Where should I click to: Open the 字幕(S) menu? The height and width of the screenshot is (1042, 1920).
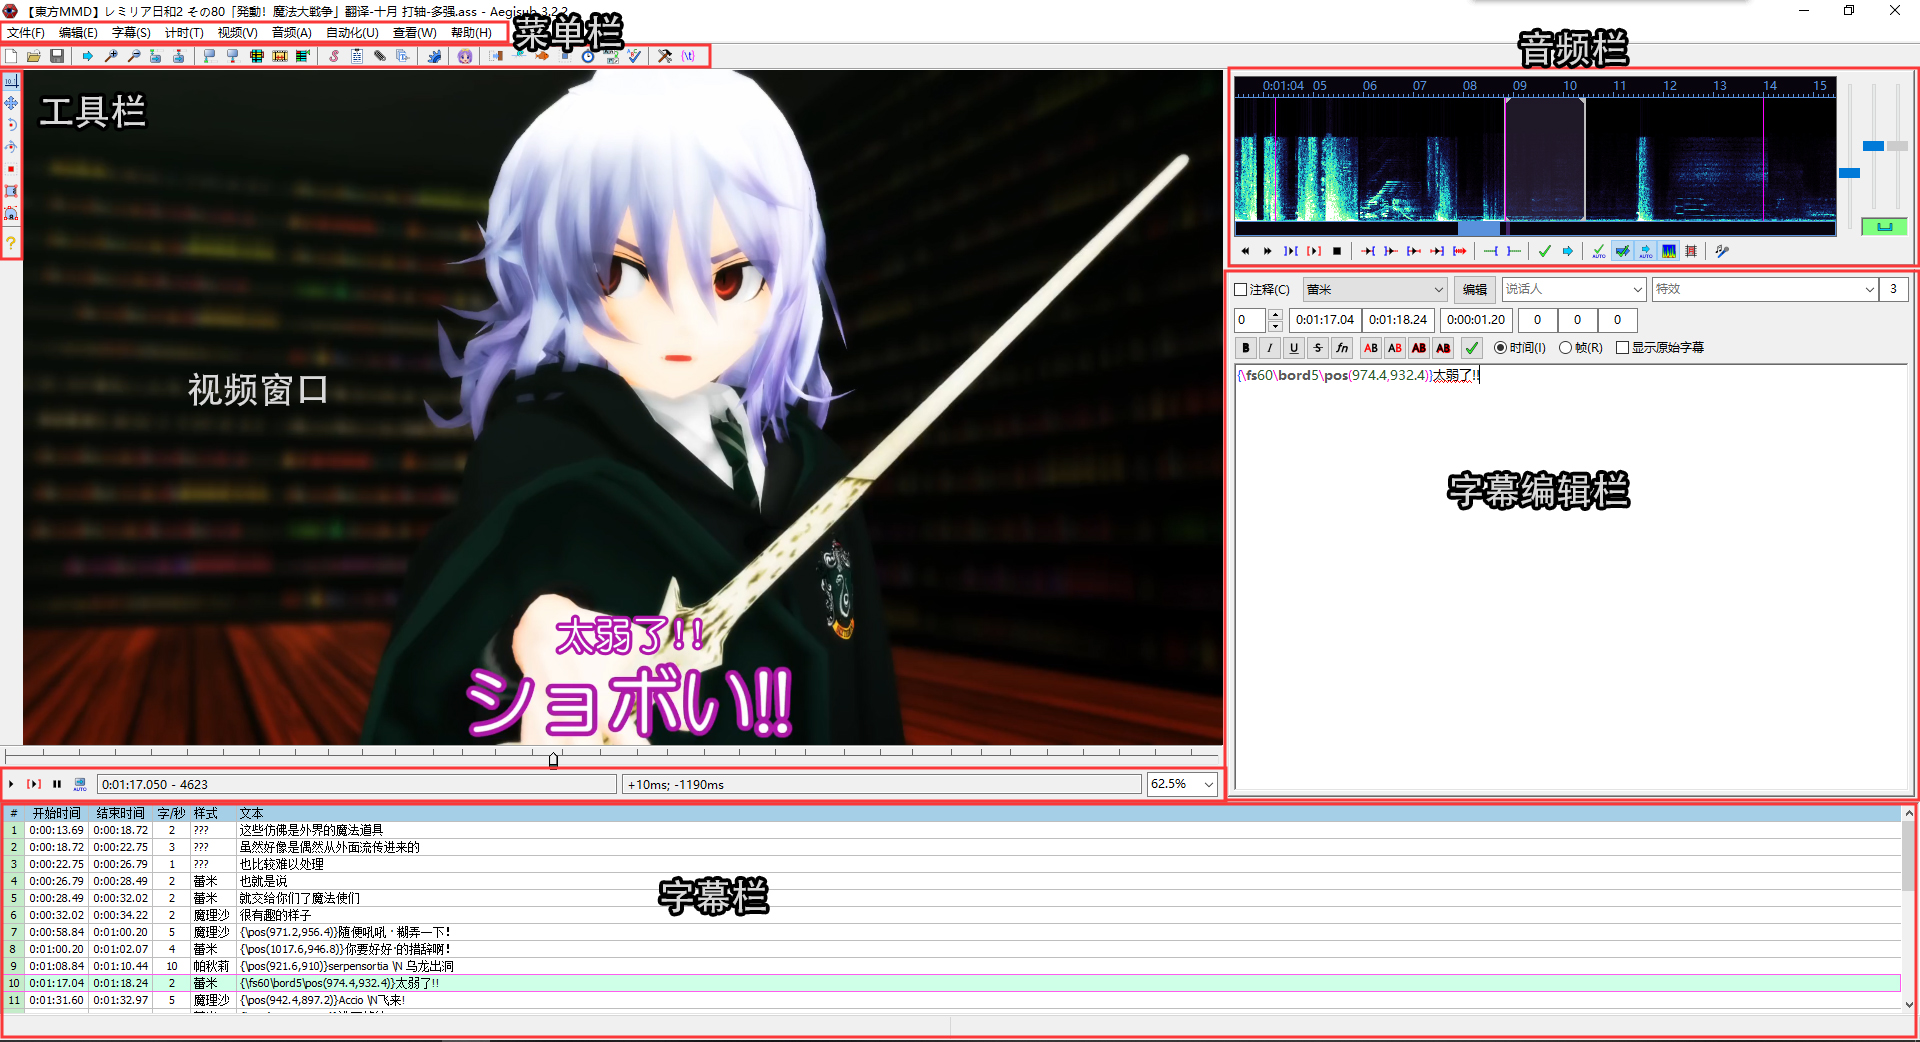[x=131, y=33]
